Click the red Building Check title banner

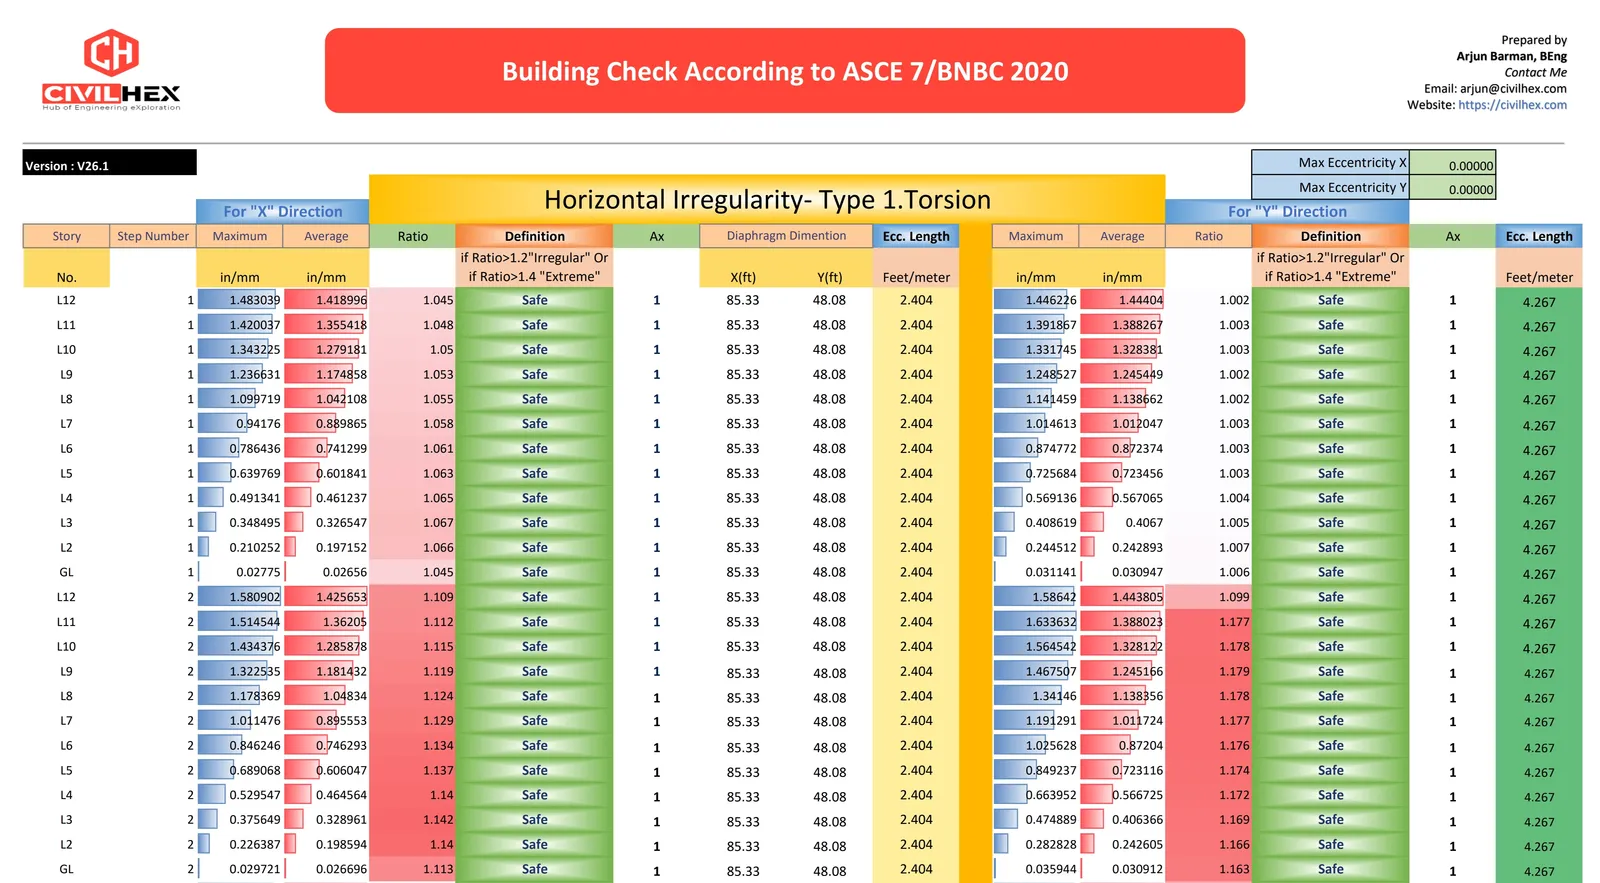784,71
